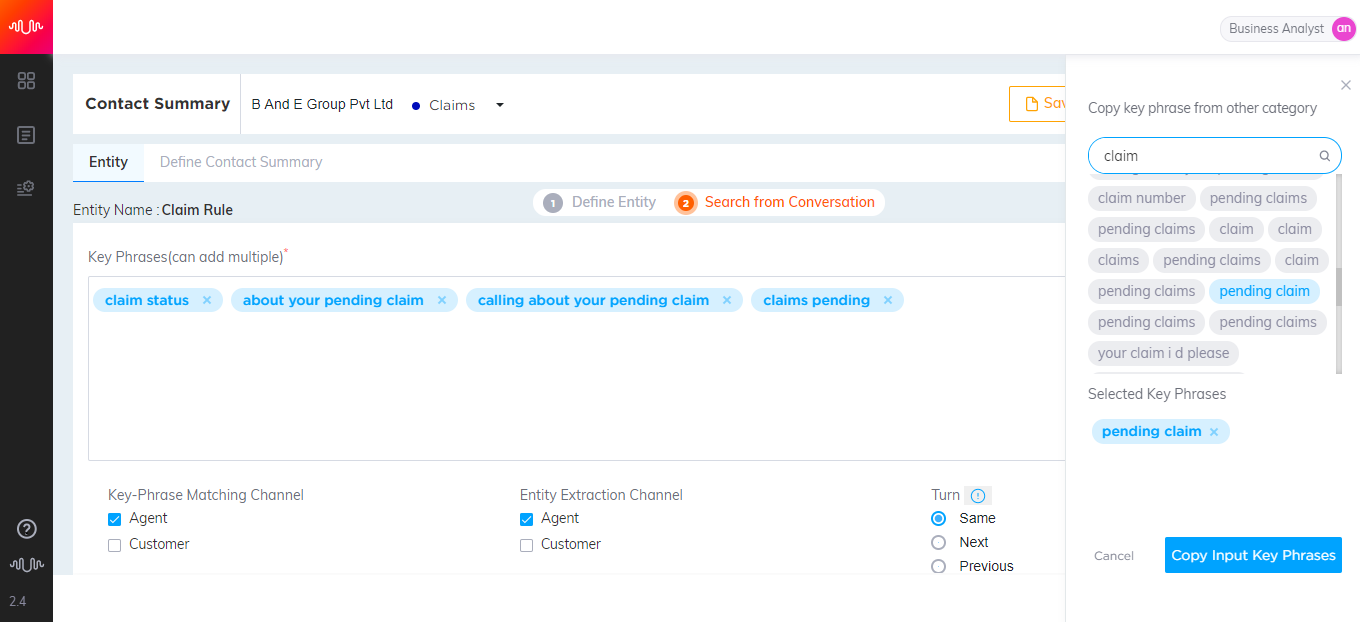Click the key phrase list scrollbar

click(x=1339, y=274)
